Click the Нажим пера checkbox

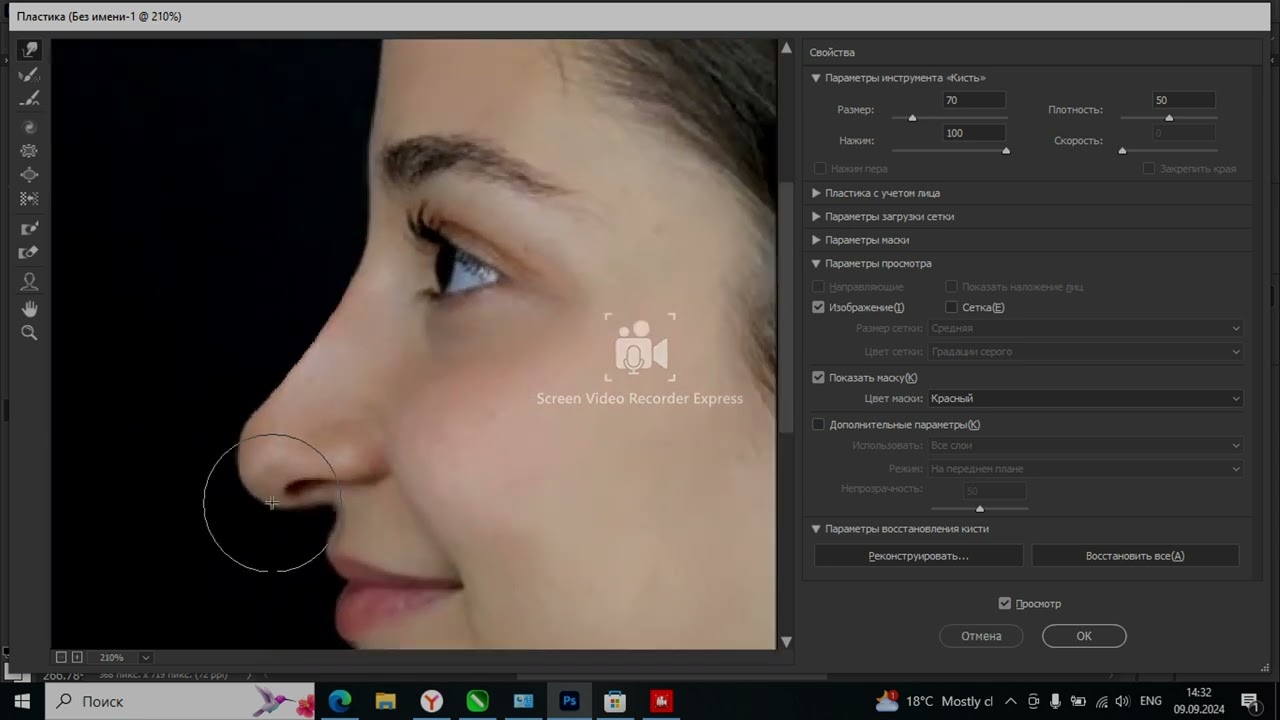coord(820,169)
